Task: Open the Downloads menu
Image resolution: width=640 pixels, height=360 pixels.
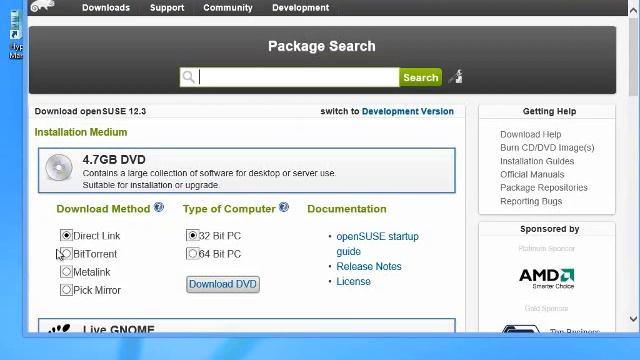Action: [106, 8]
